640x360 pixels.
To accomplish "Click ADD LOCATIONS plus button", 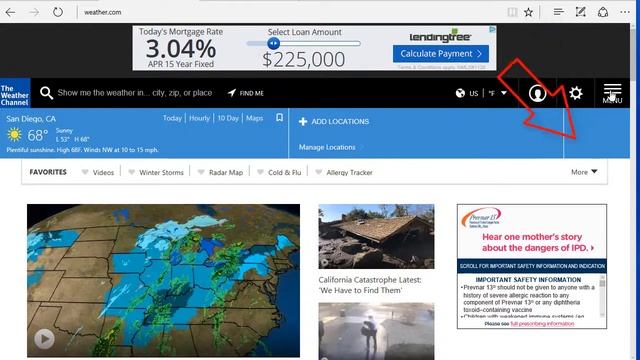I will (x=334, y=121).
